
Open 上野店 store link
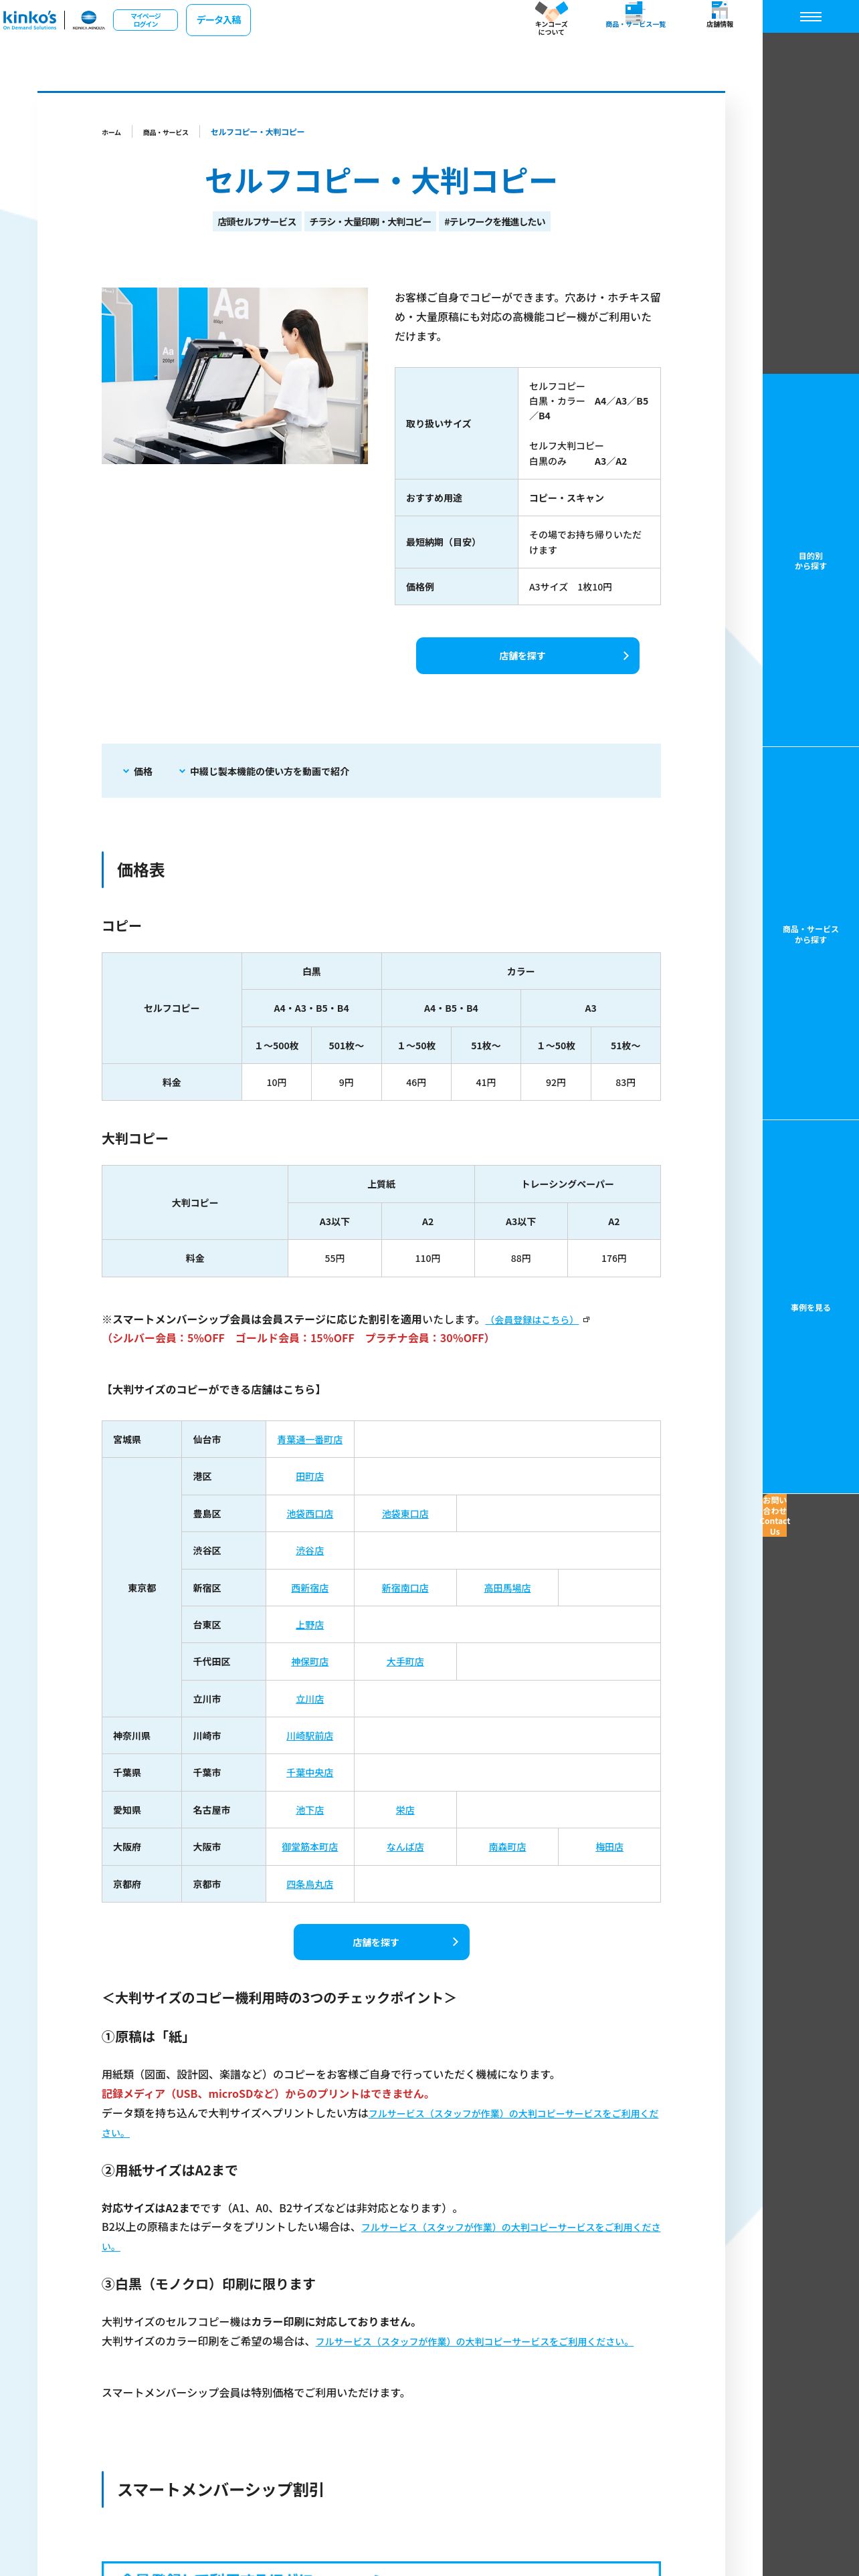pyautogui.click(x=310, y=1625)
